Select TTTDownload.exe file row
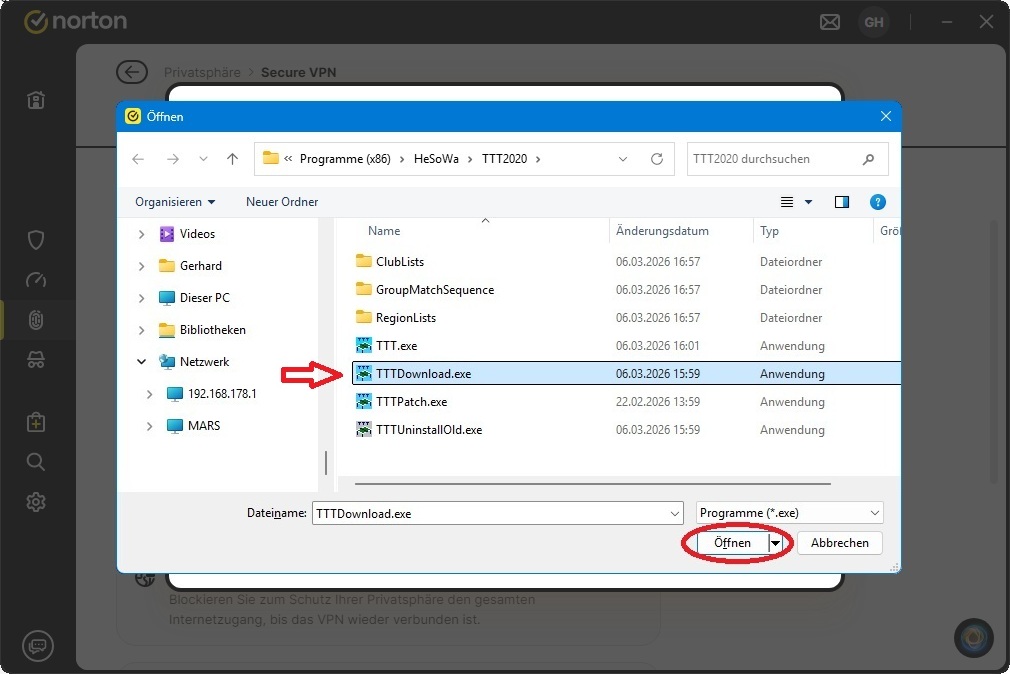This screenshot has width=1010, height=674. [626, 374]
